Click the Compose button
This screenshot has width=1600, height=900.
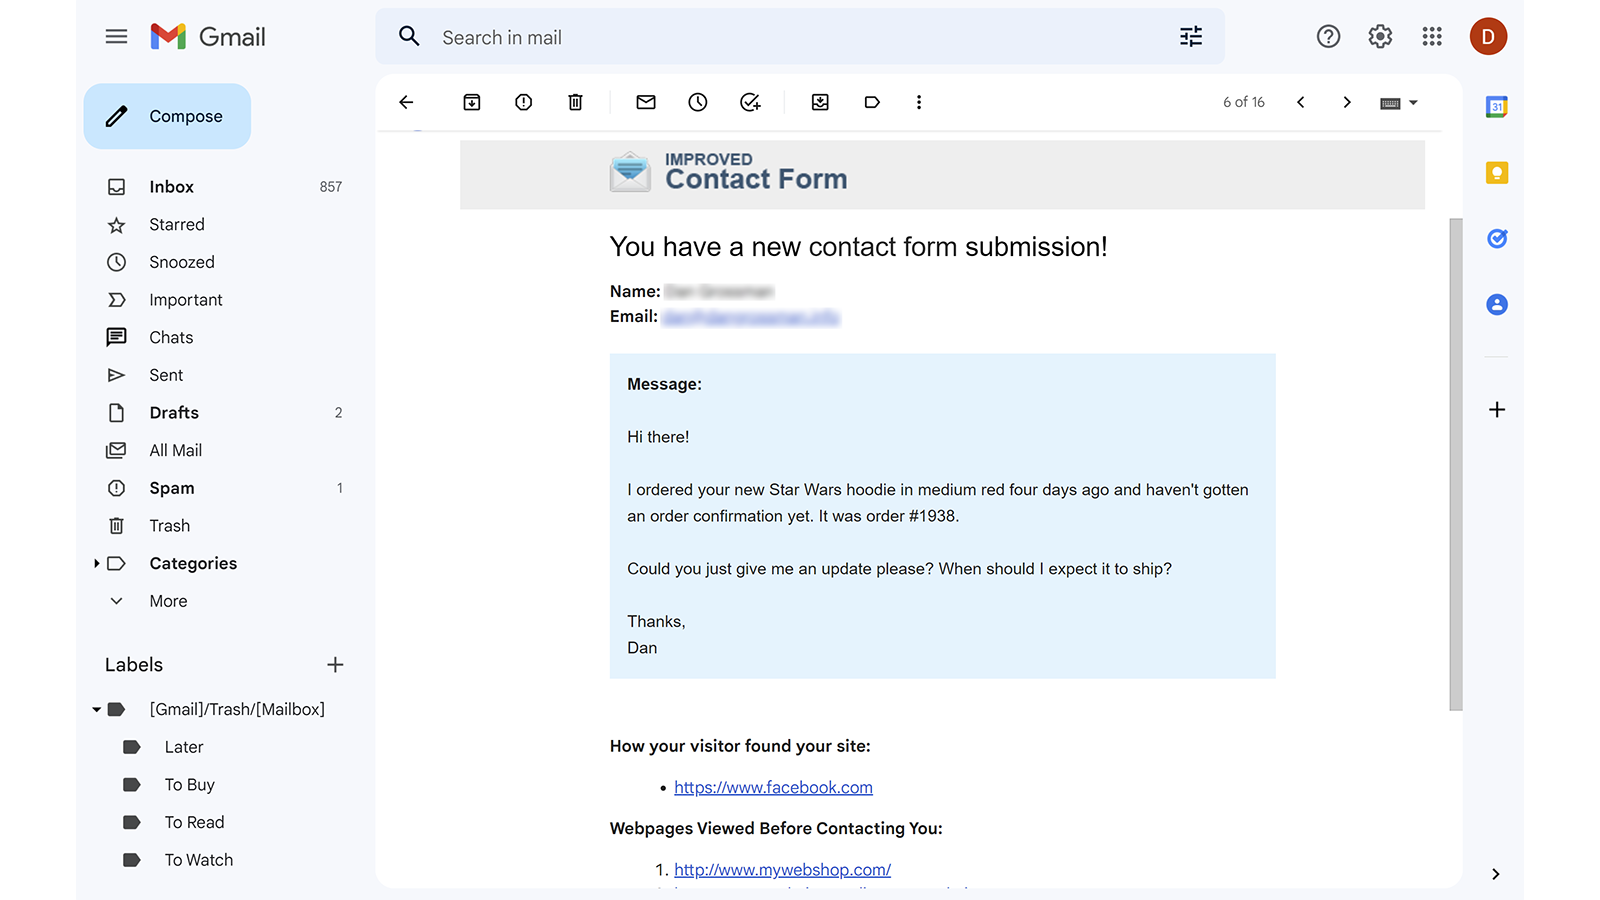click(167, 116)
